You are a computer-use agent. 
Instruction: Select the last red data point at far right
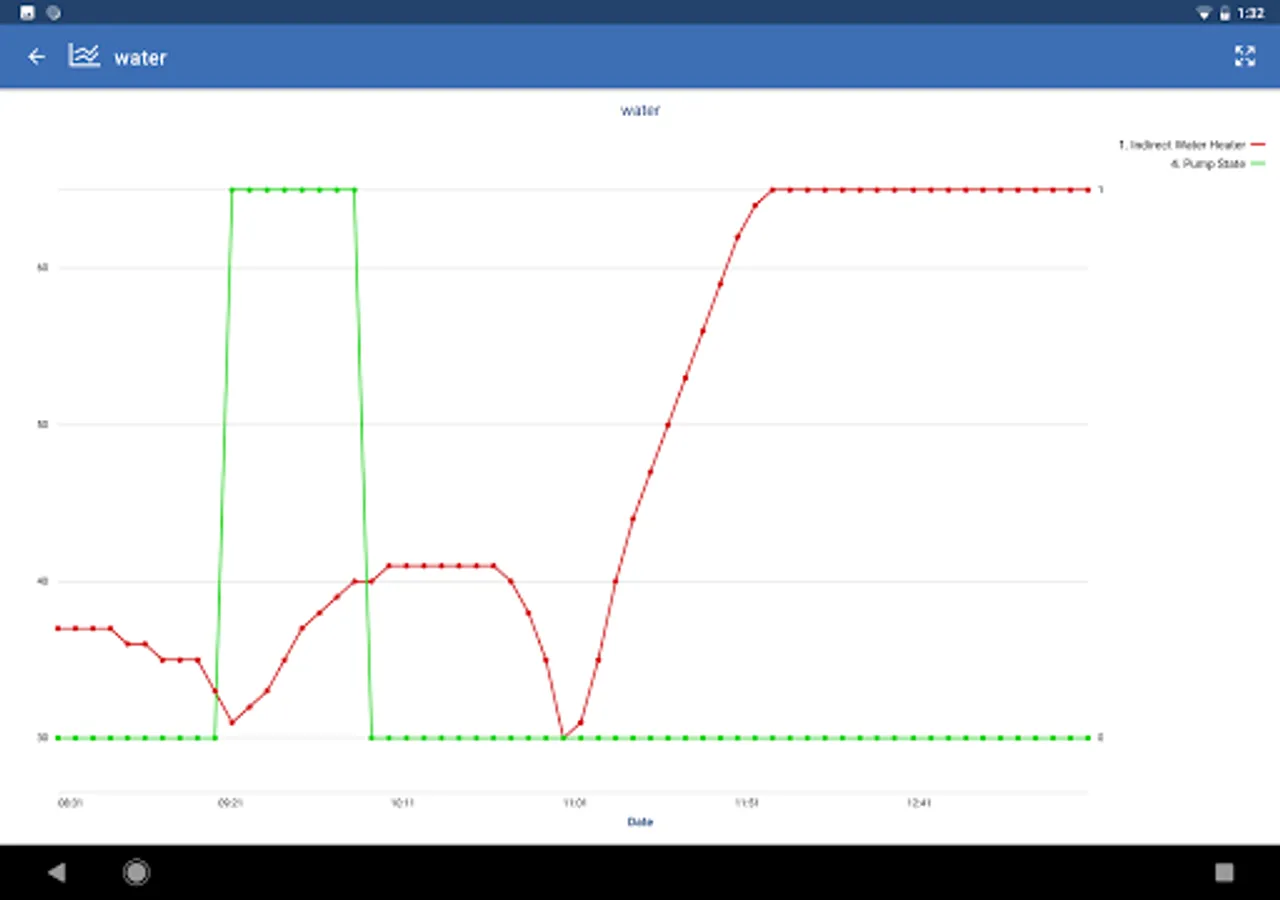coord(1088,189)
